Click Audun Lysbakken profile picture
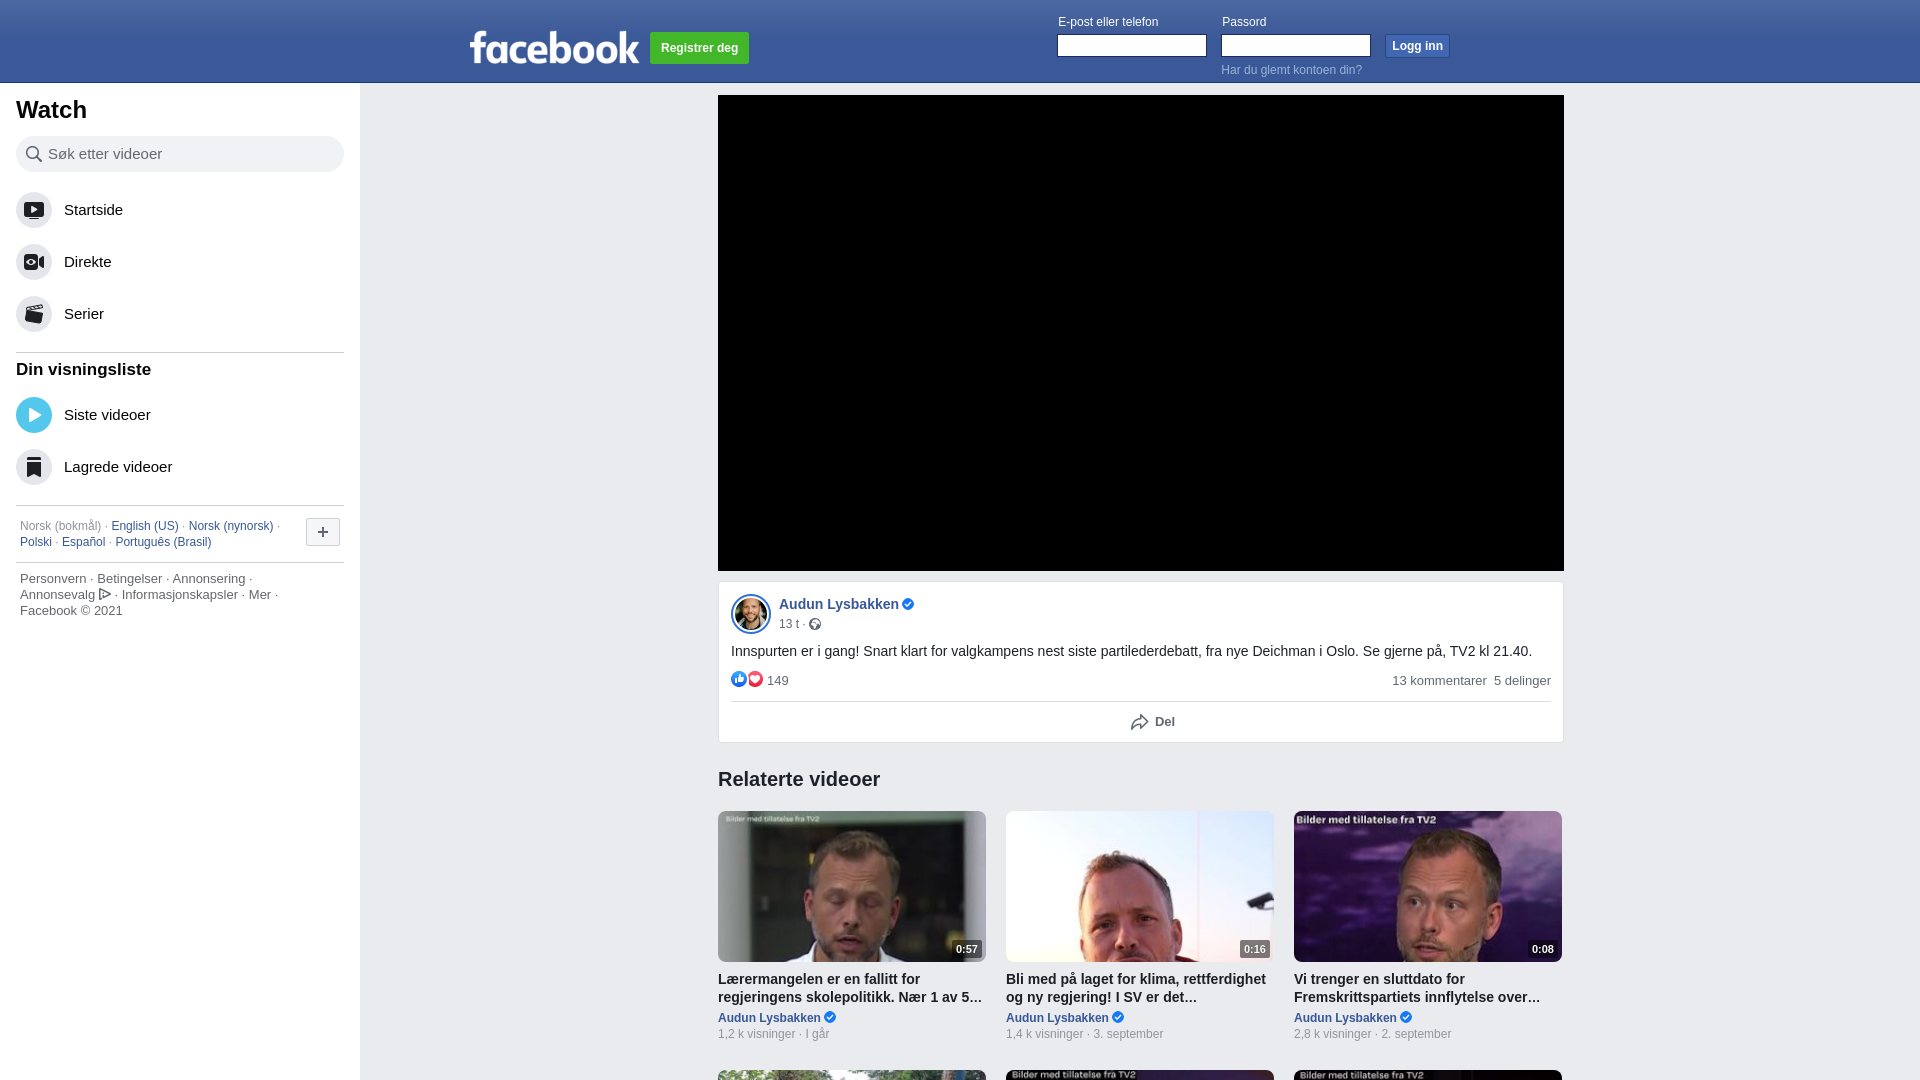 click(x=751, y=614)
